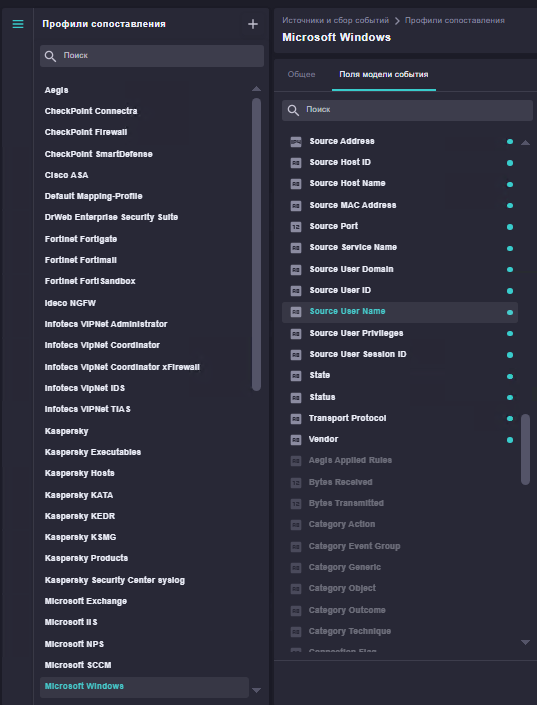Open the hamburger navigation menu
This screenshot has height=705, width=537.
[18, 24]
